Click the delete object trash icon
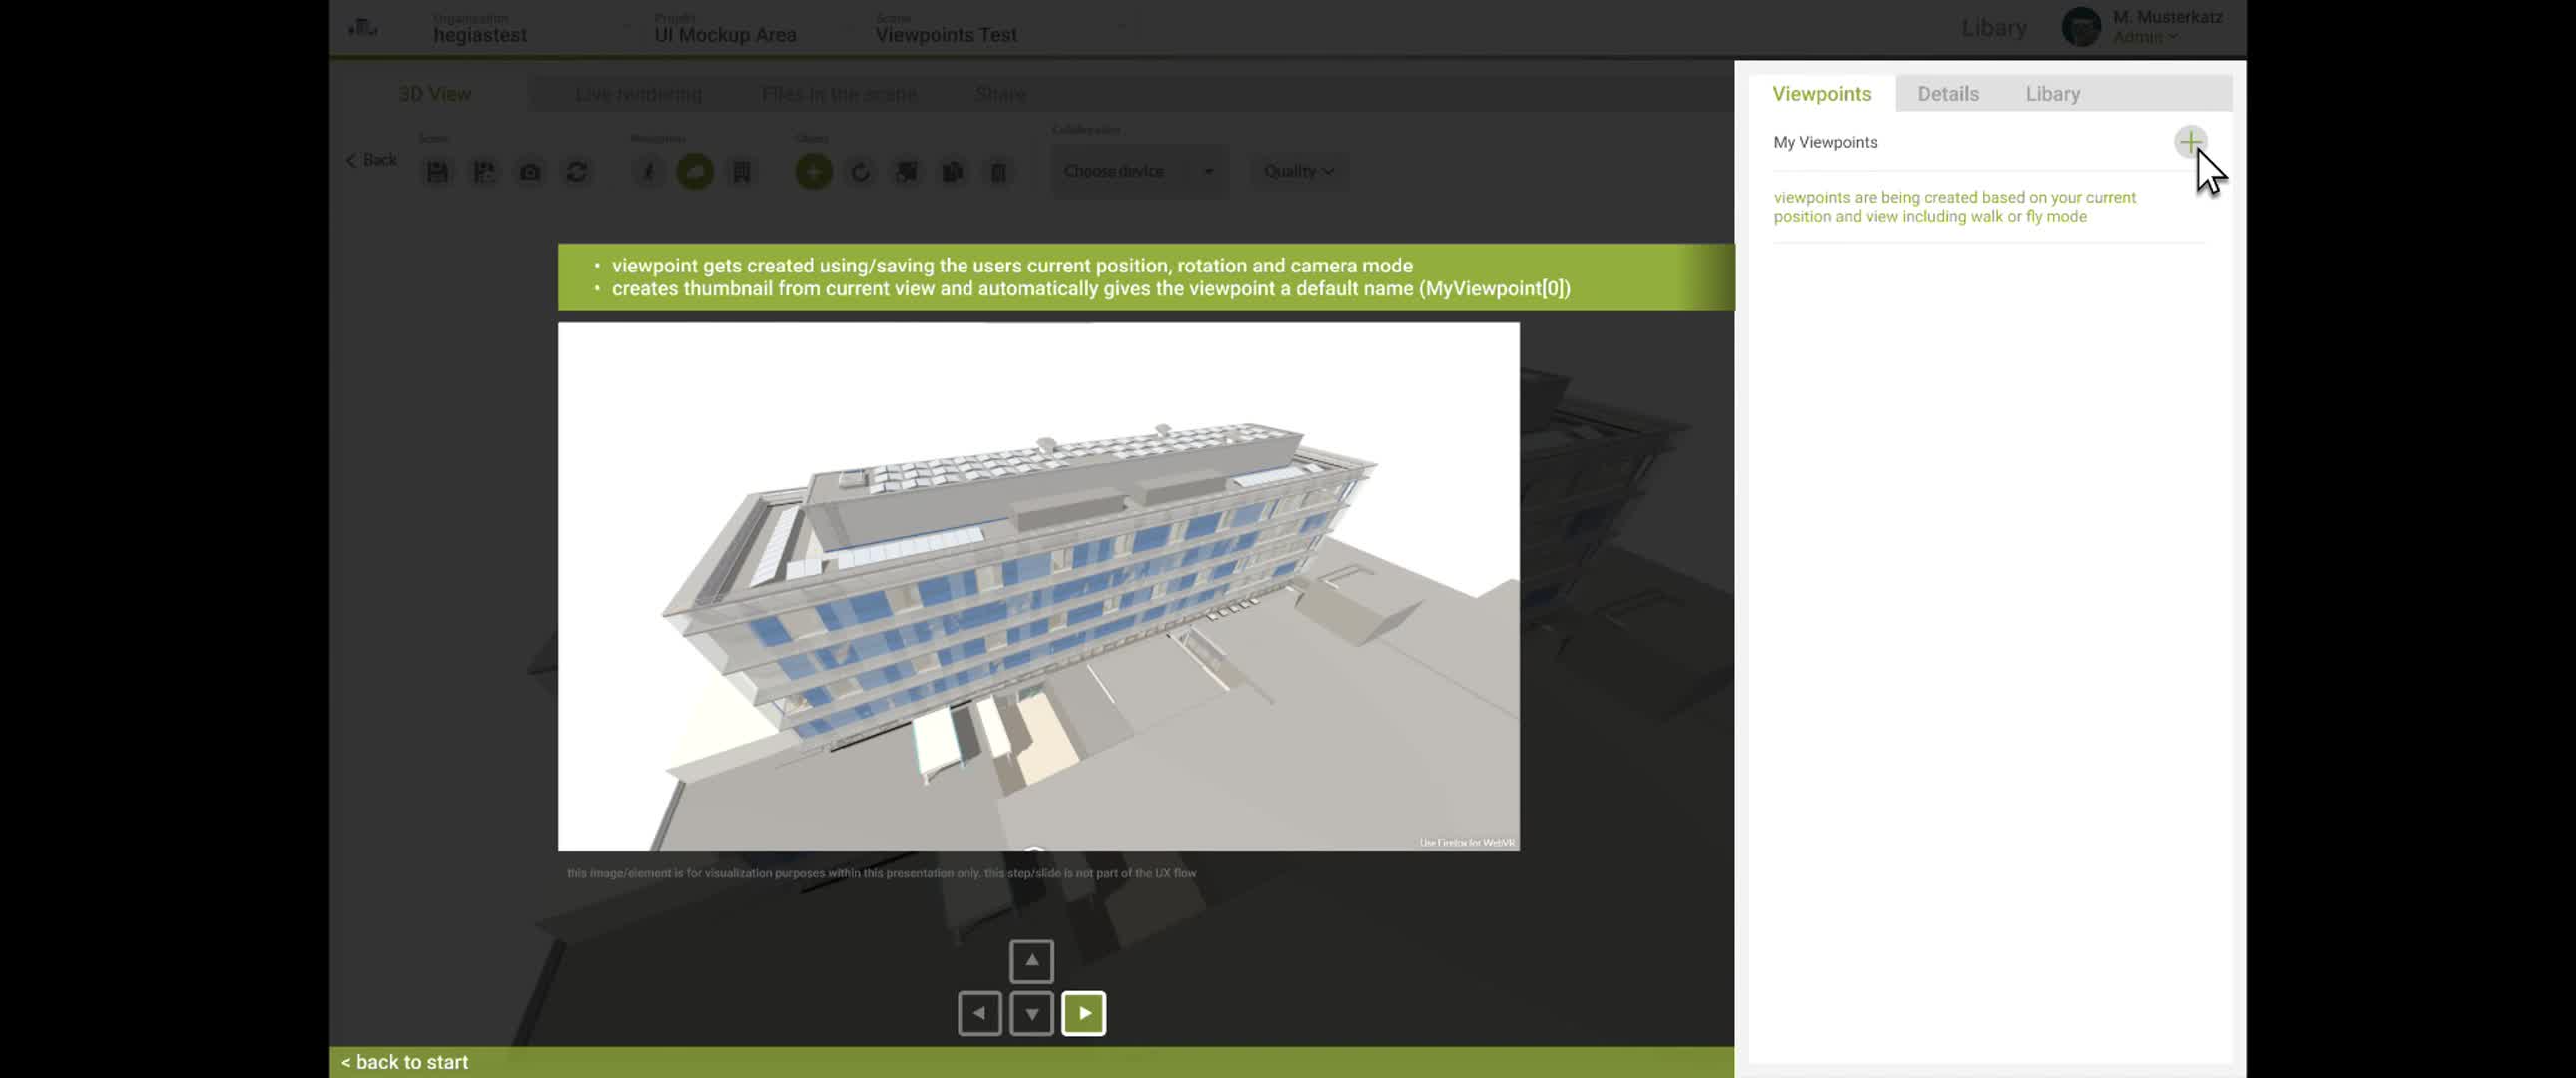The height and width of the screenshot is (1078, 2576). (x=998, y=172)
